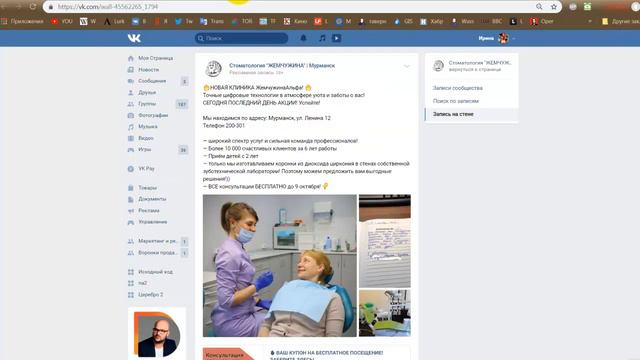
Task: Click the video play icon in VK header
Action: pyautogui.click(x=336, y=38)
